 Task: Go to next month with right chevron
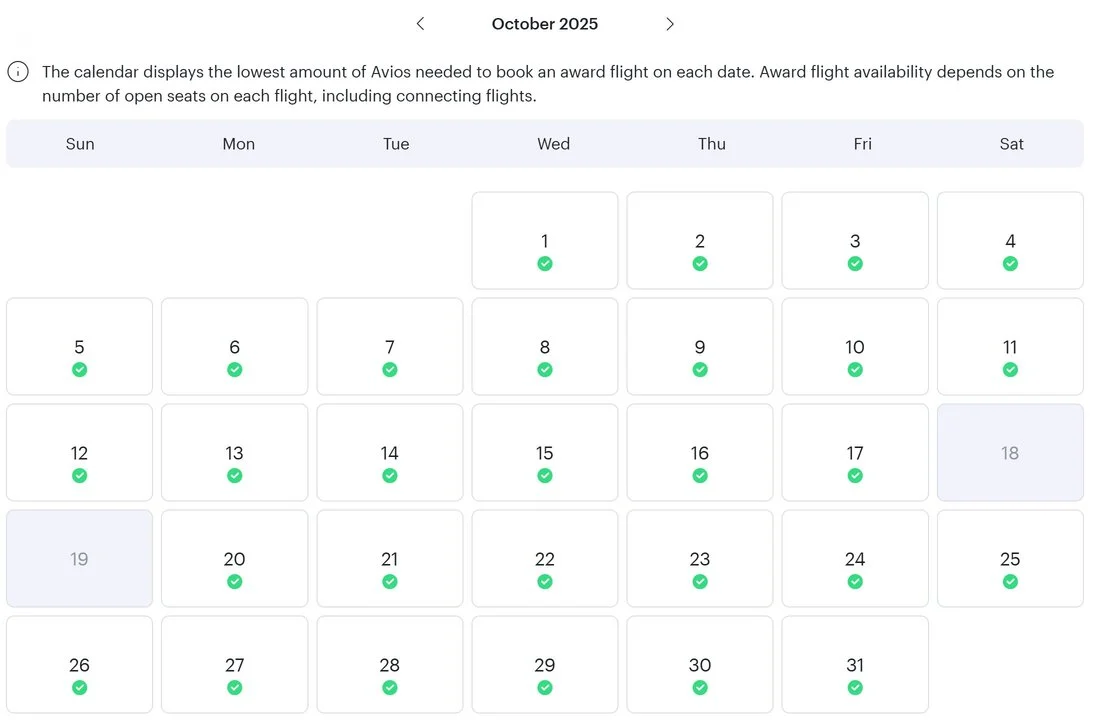pyautogui.click(x=670, y=24)
